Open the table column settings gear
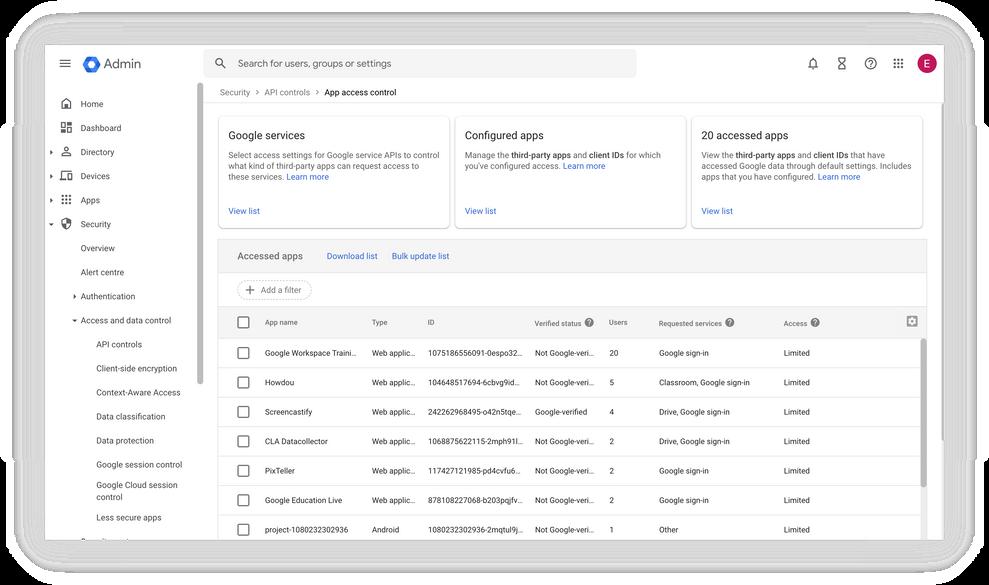 coord(912,321)
